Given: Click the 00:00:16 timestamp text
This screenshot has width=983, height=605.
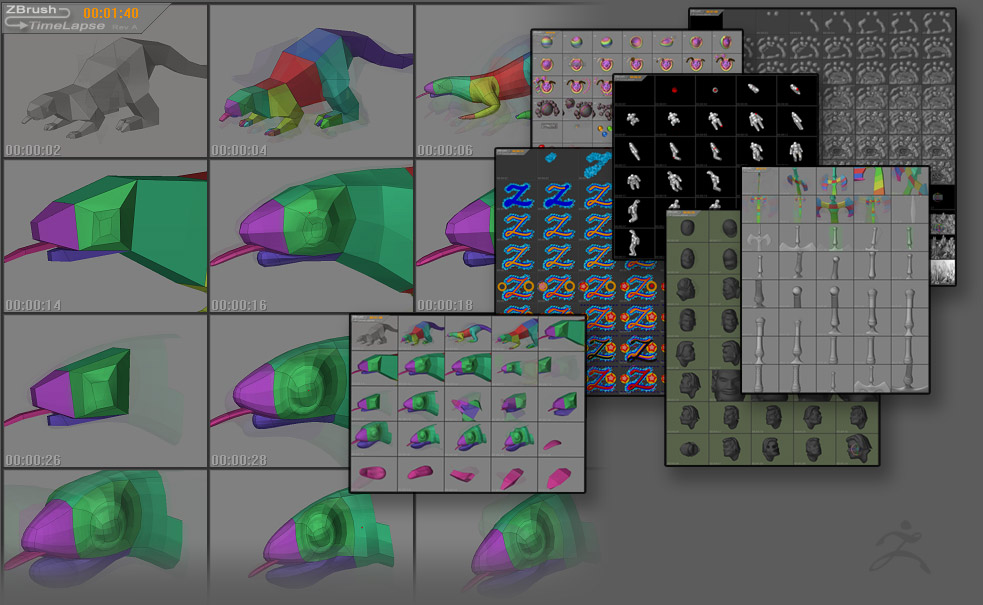Looking at the screenshot, I should pos(239,305).
